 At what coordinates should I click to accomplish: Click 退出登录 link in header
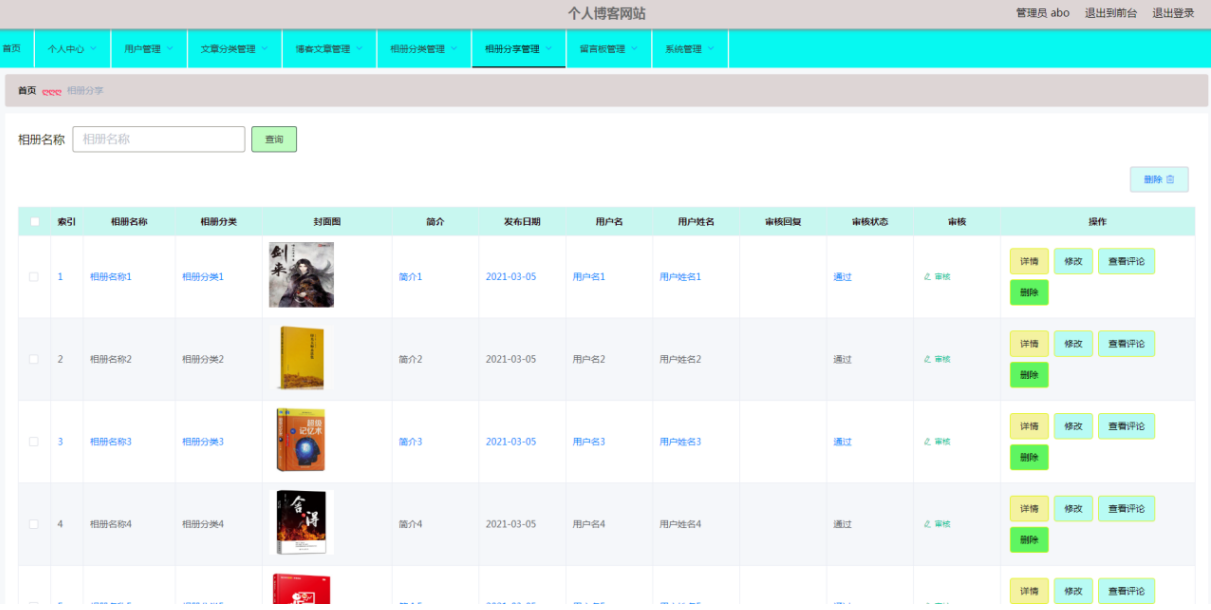pyautogui.click(x=1174, y=13)
